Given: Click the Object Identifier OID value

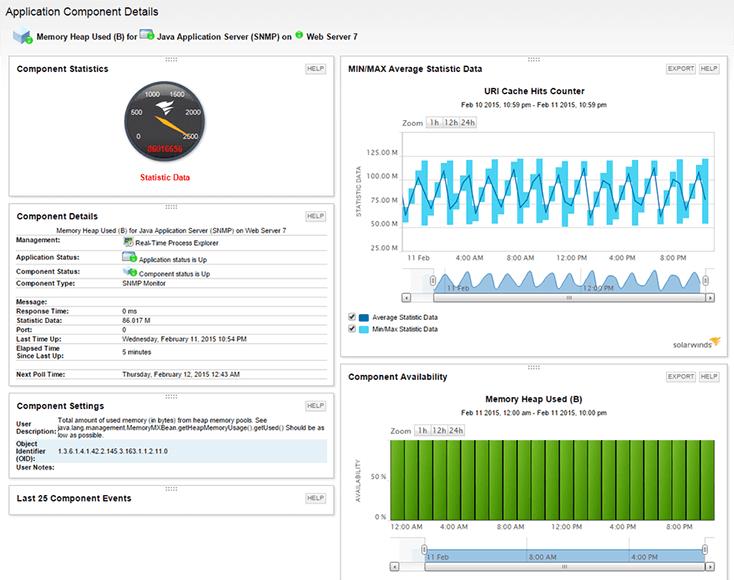Looking at the screenshot, I should point(113,451).
